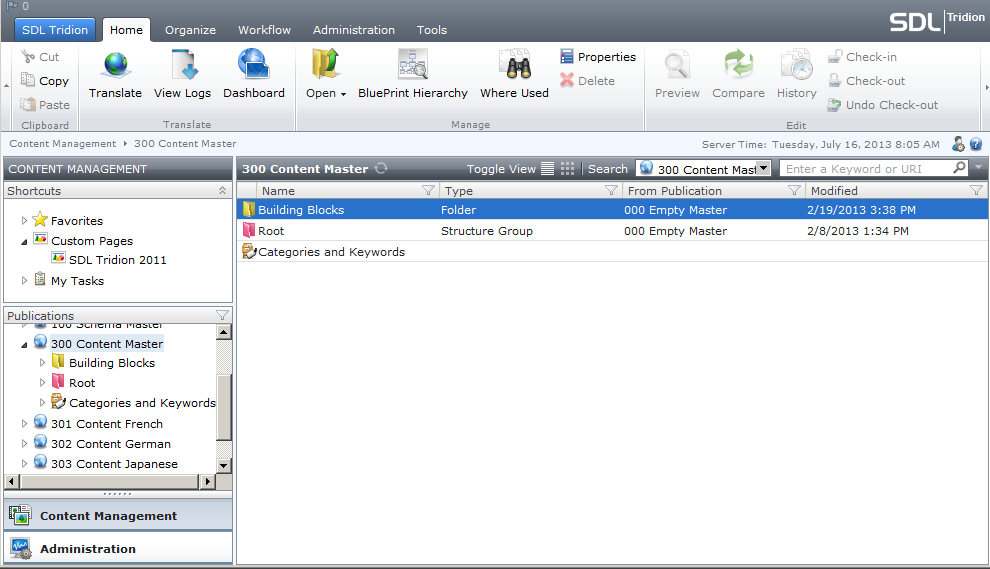The image size is (990, 569).
Task: Open Properties from the ribbon
Action: tap(597, 57)
